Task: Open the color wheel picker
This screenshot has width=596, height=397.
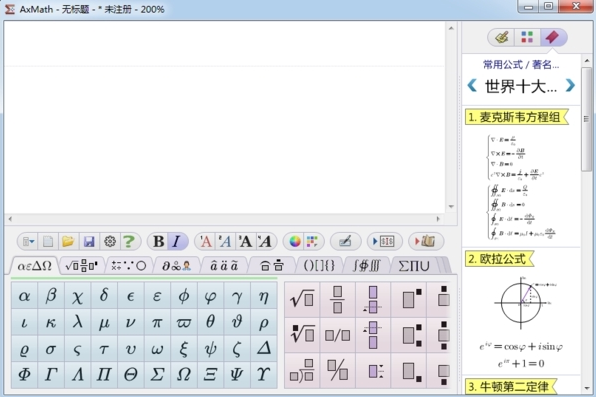Action: click(x=295, y=241)
